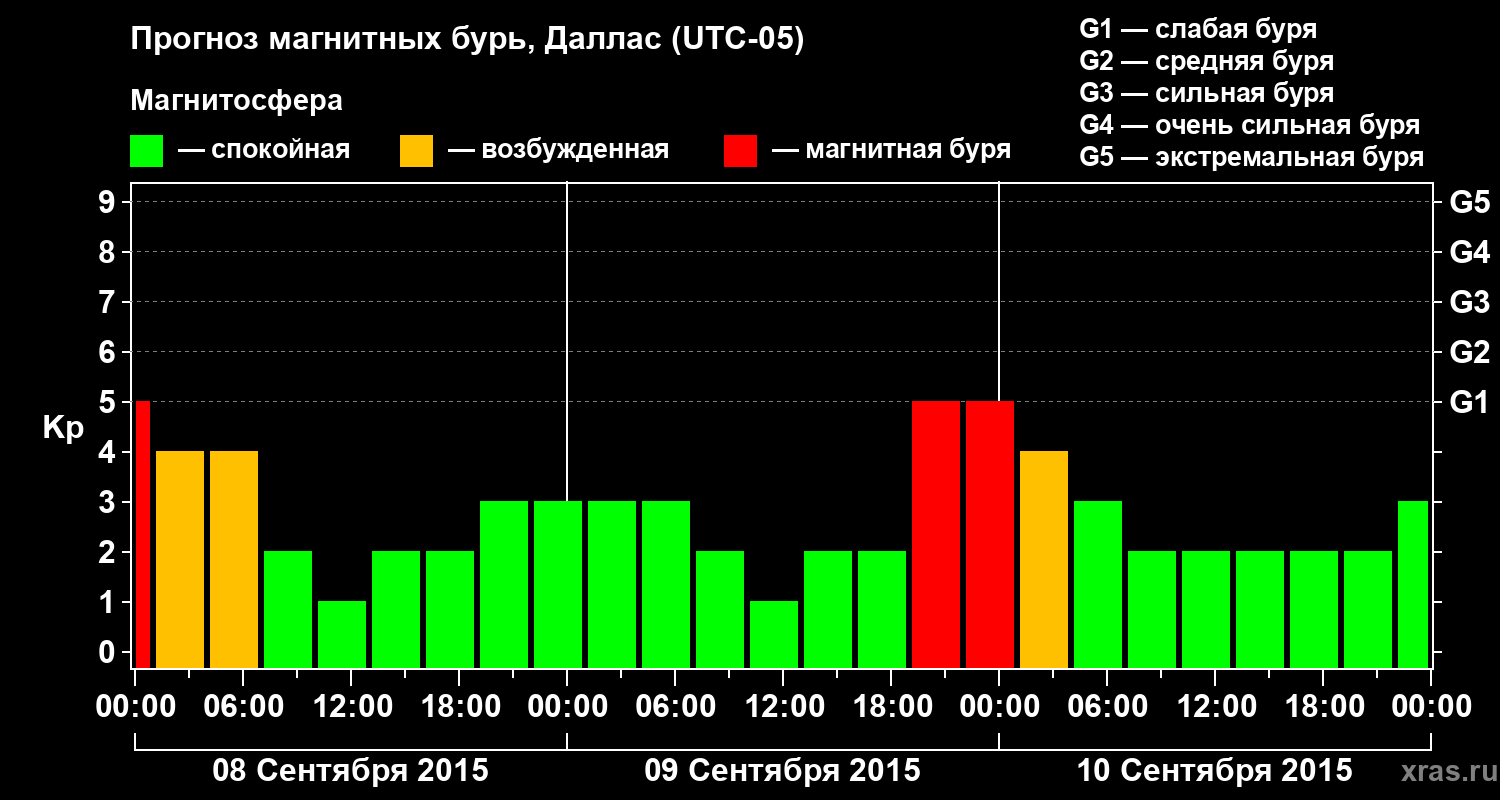Screen dimensions: 1500x800
Task: Click the 'Магнитосфера' heading
Action: pyautogui.click(x=236, y=101)
